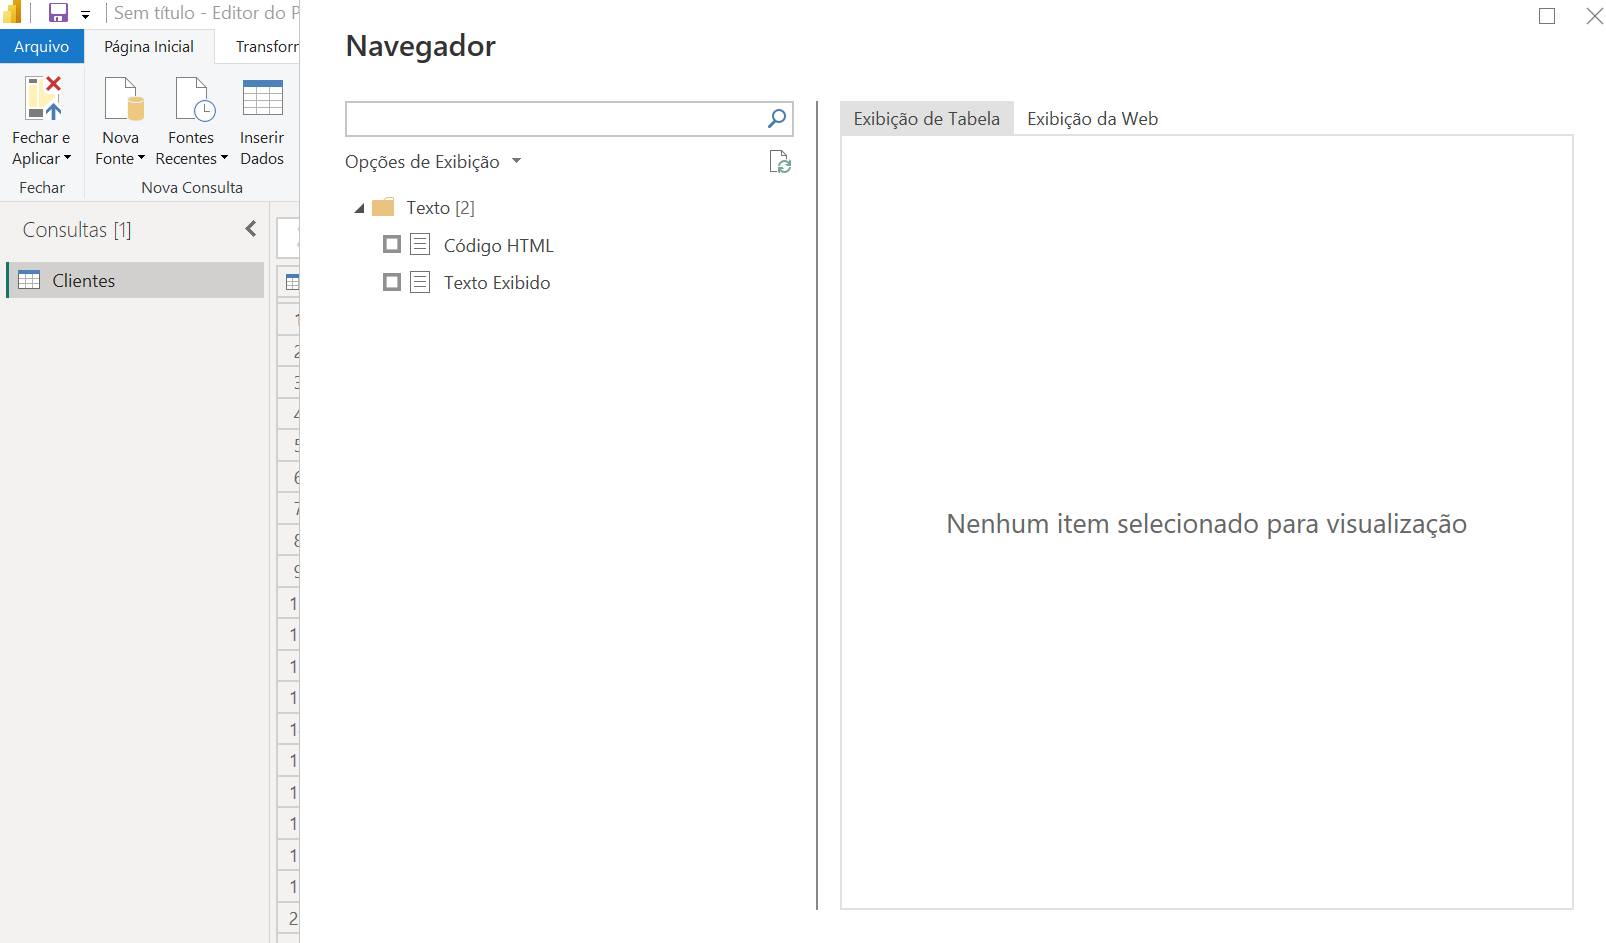Close the Navegador dialog

1594,16
